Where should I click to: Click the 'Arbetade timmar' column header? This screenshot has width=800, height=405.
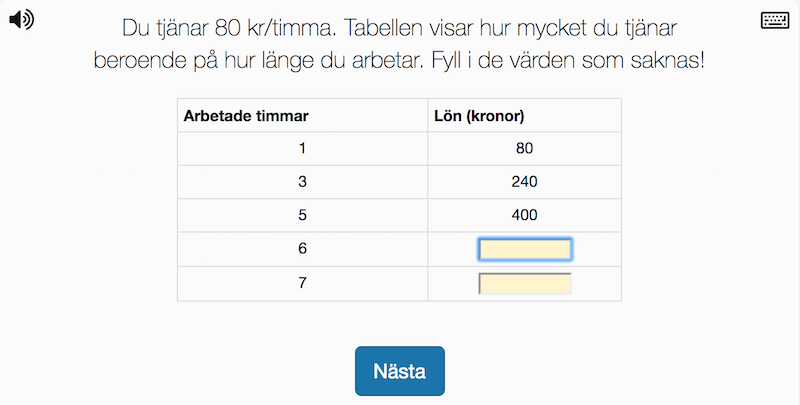pos(246,116)
